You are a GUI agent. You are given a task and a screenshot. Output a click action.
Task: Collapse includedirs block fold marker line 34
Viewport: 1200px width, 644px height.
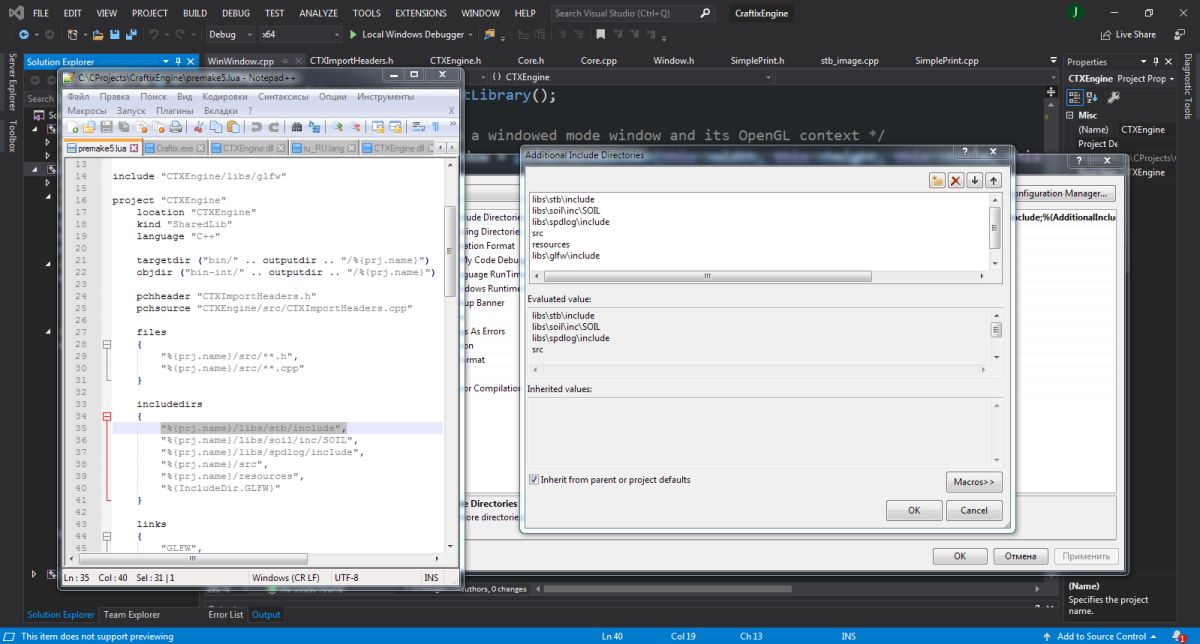[x=108, y=416]
